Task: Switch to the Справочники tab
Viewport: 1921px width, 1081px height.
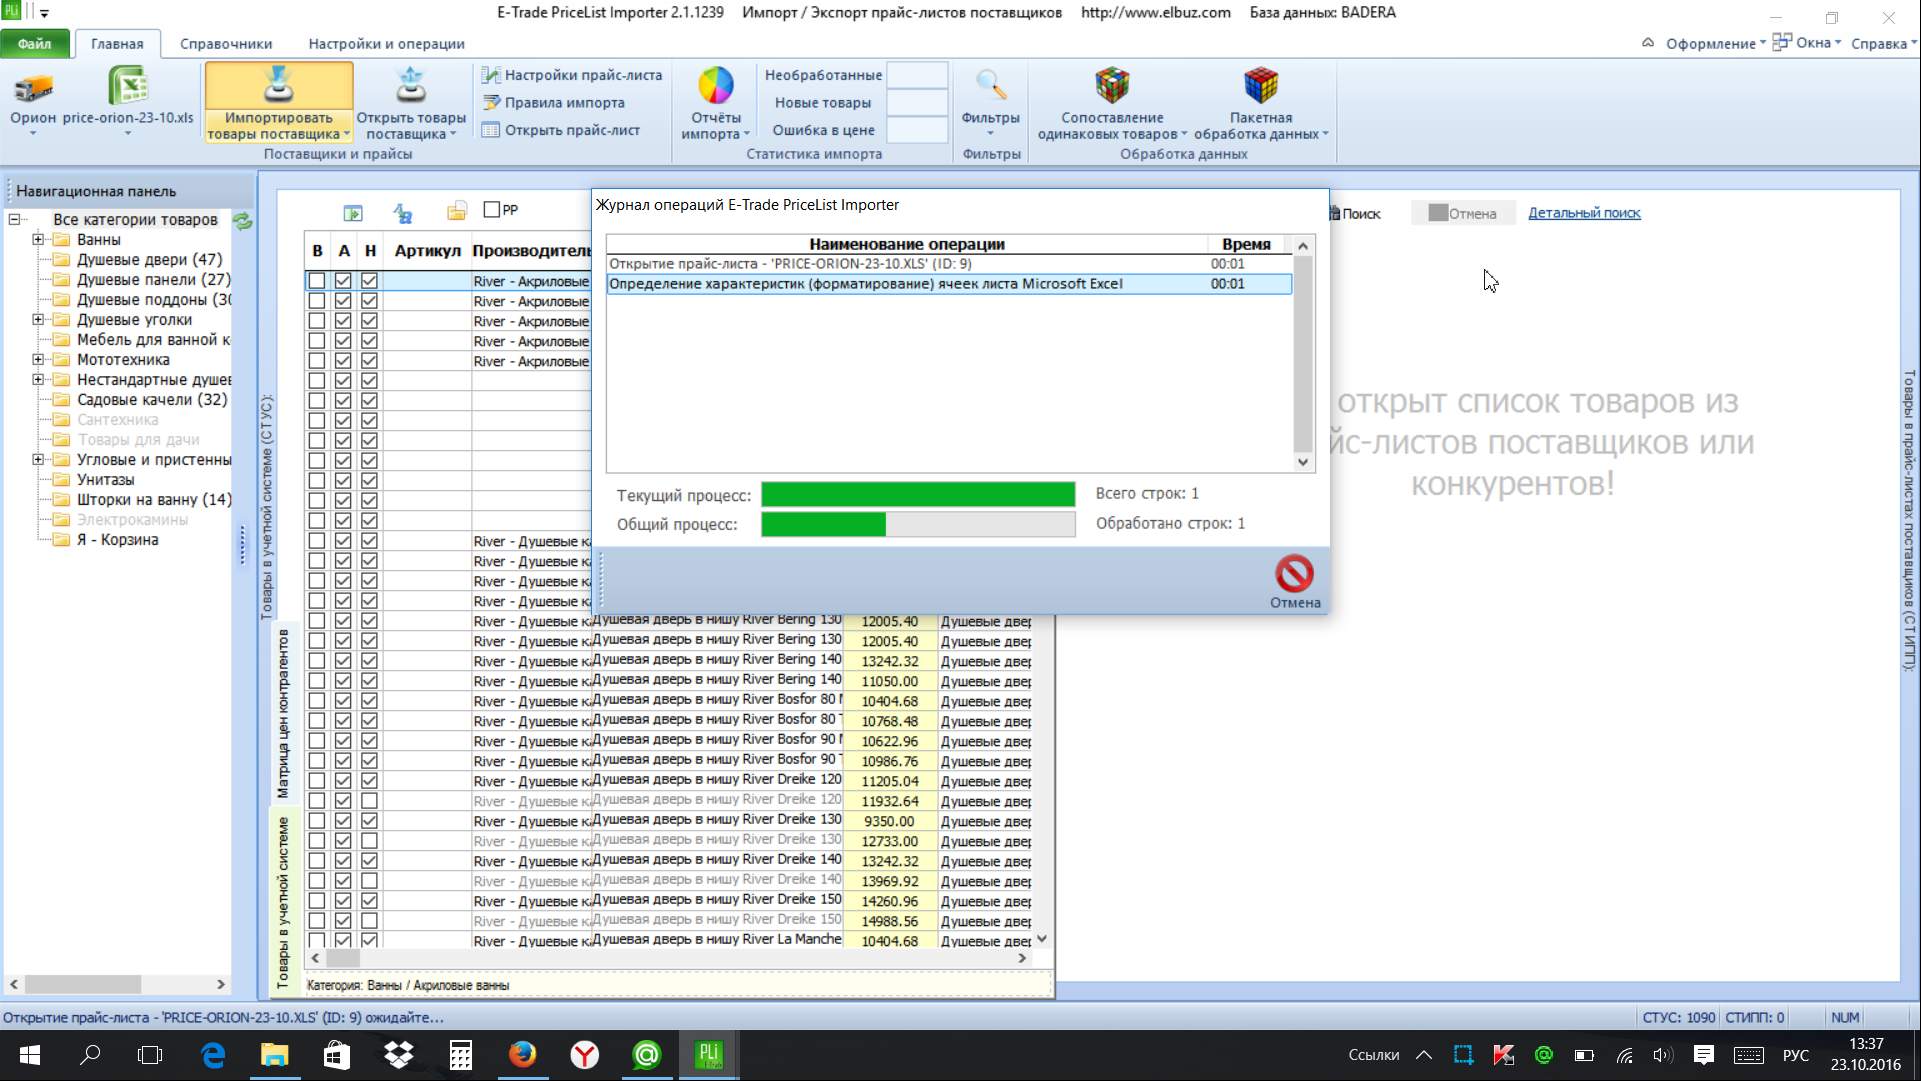Action: coord(226,44)
